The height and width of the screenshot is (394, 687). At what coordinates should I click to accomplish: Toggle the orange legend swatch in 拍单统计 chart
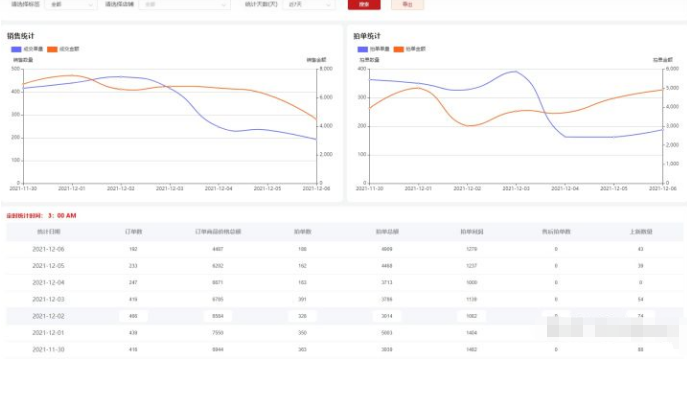click(x=398, y=49)
